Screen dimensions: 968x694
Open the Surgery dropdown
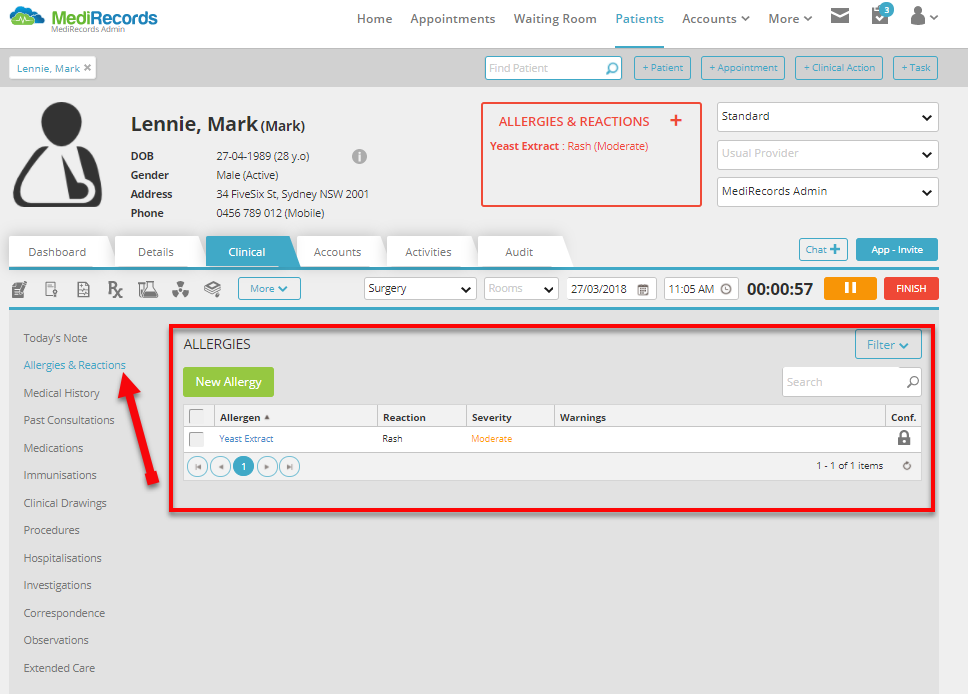coord(420,288)
